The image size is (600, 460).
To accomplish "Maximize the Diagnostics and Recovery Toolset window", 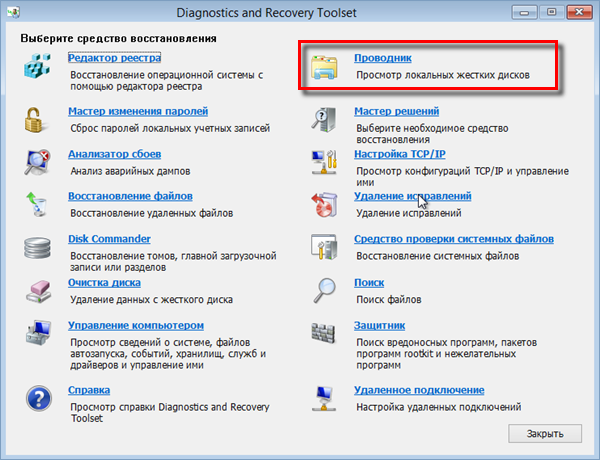I will (x=551, y=13).
